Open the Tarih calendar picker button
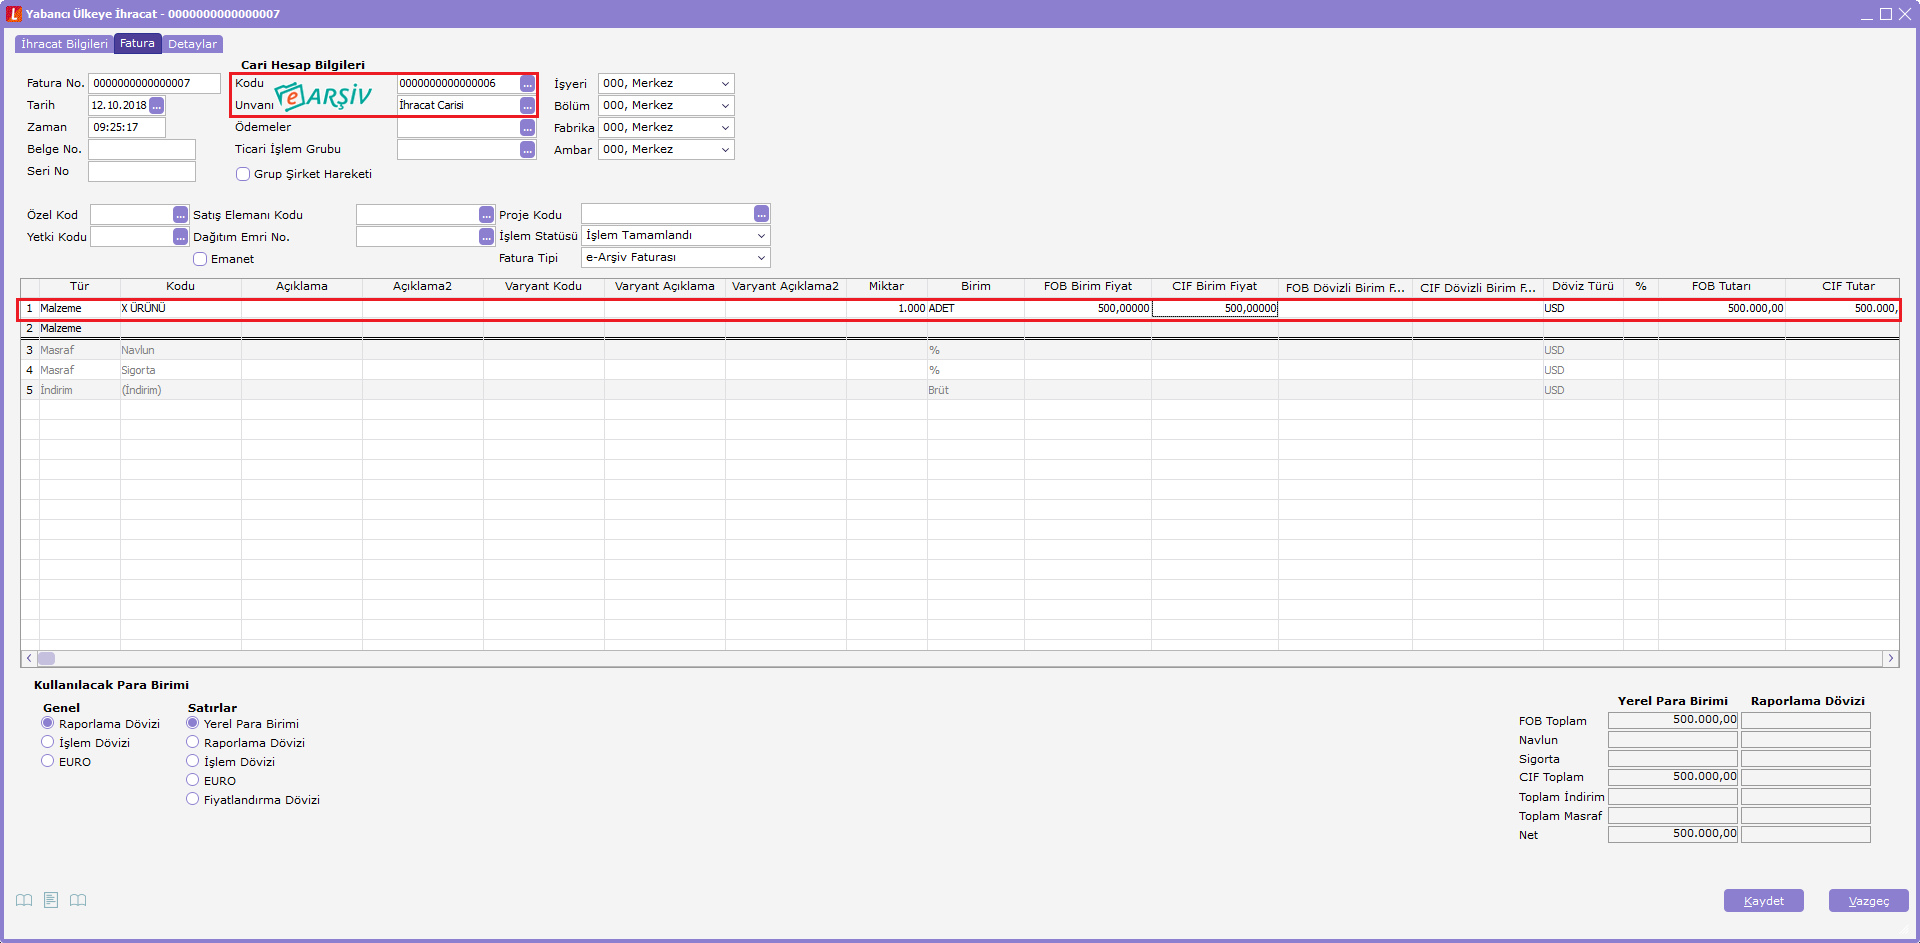 coord(157,106)
